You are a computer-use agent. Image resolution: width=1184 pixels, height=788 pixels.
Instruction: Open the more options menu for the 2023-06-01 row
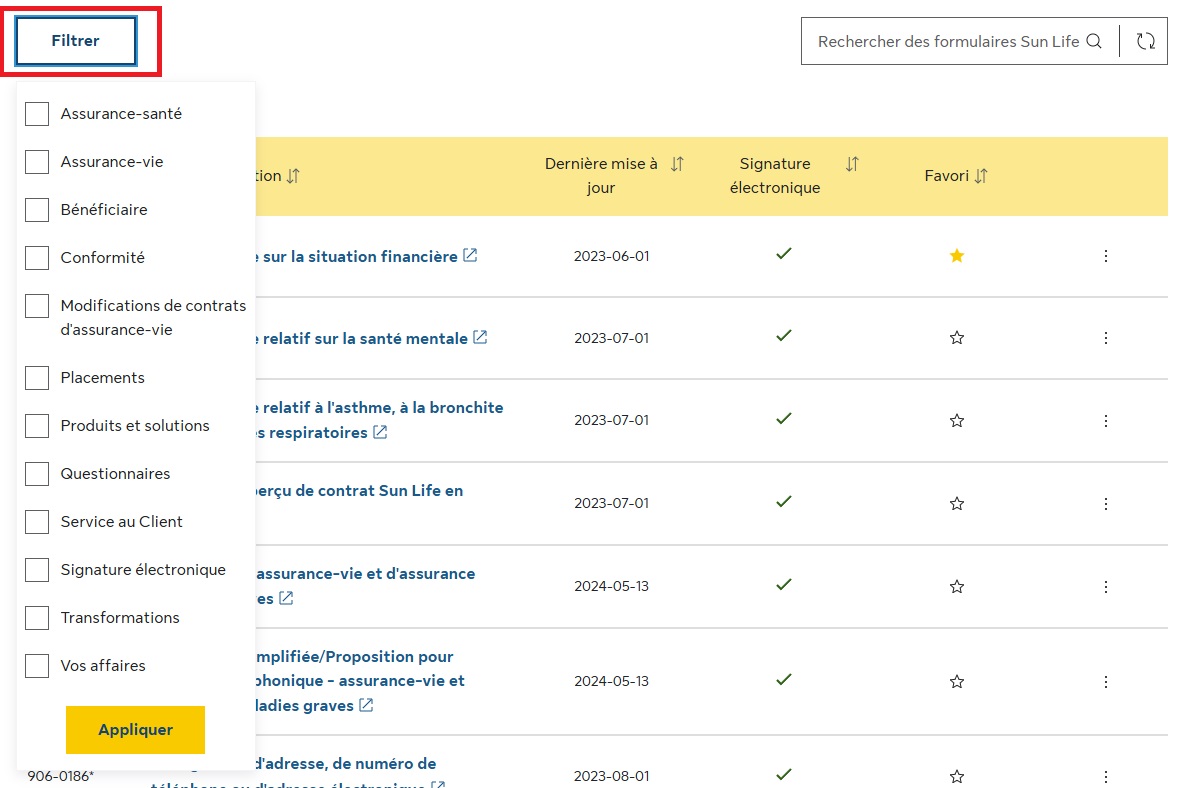pos(1105,256)
